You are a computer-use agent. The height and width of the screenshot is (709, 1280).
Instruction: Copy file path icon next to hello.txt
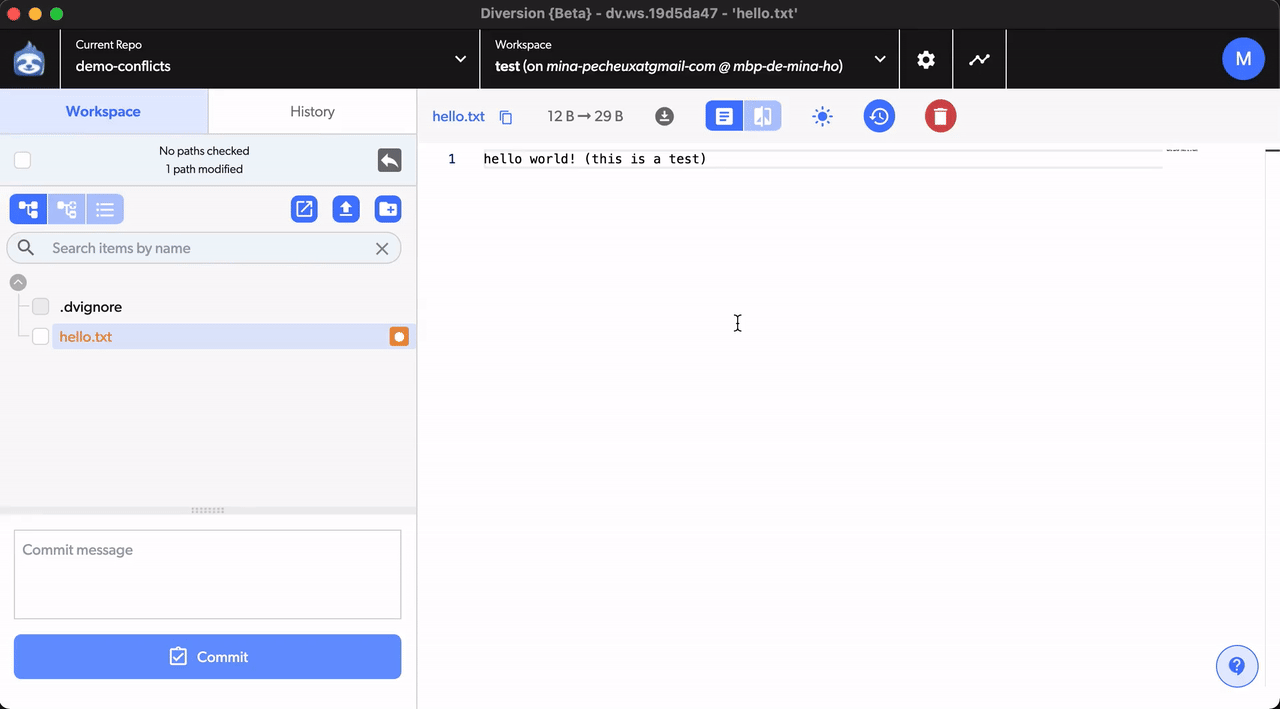point(506,117)
